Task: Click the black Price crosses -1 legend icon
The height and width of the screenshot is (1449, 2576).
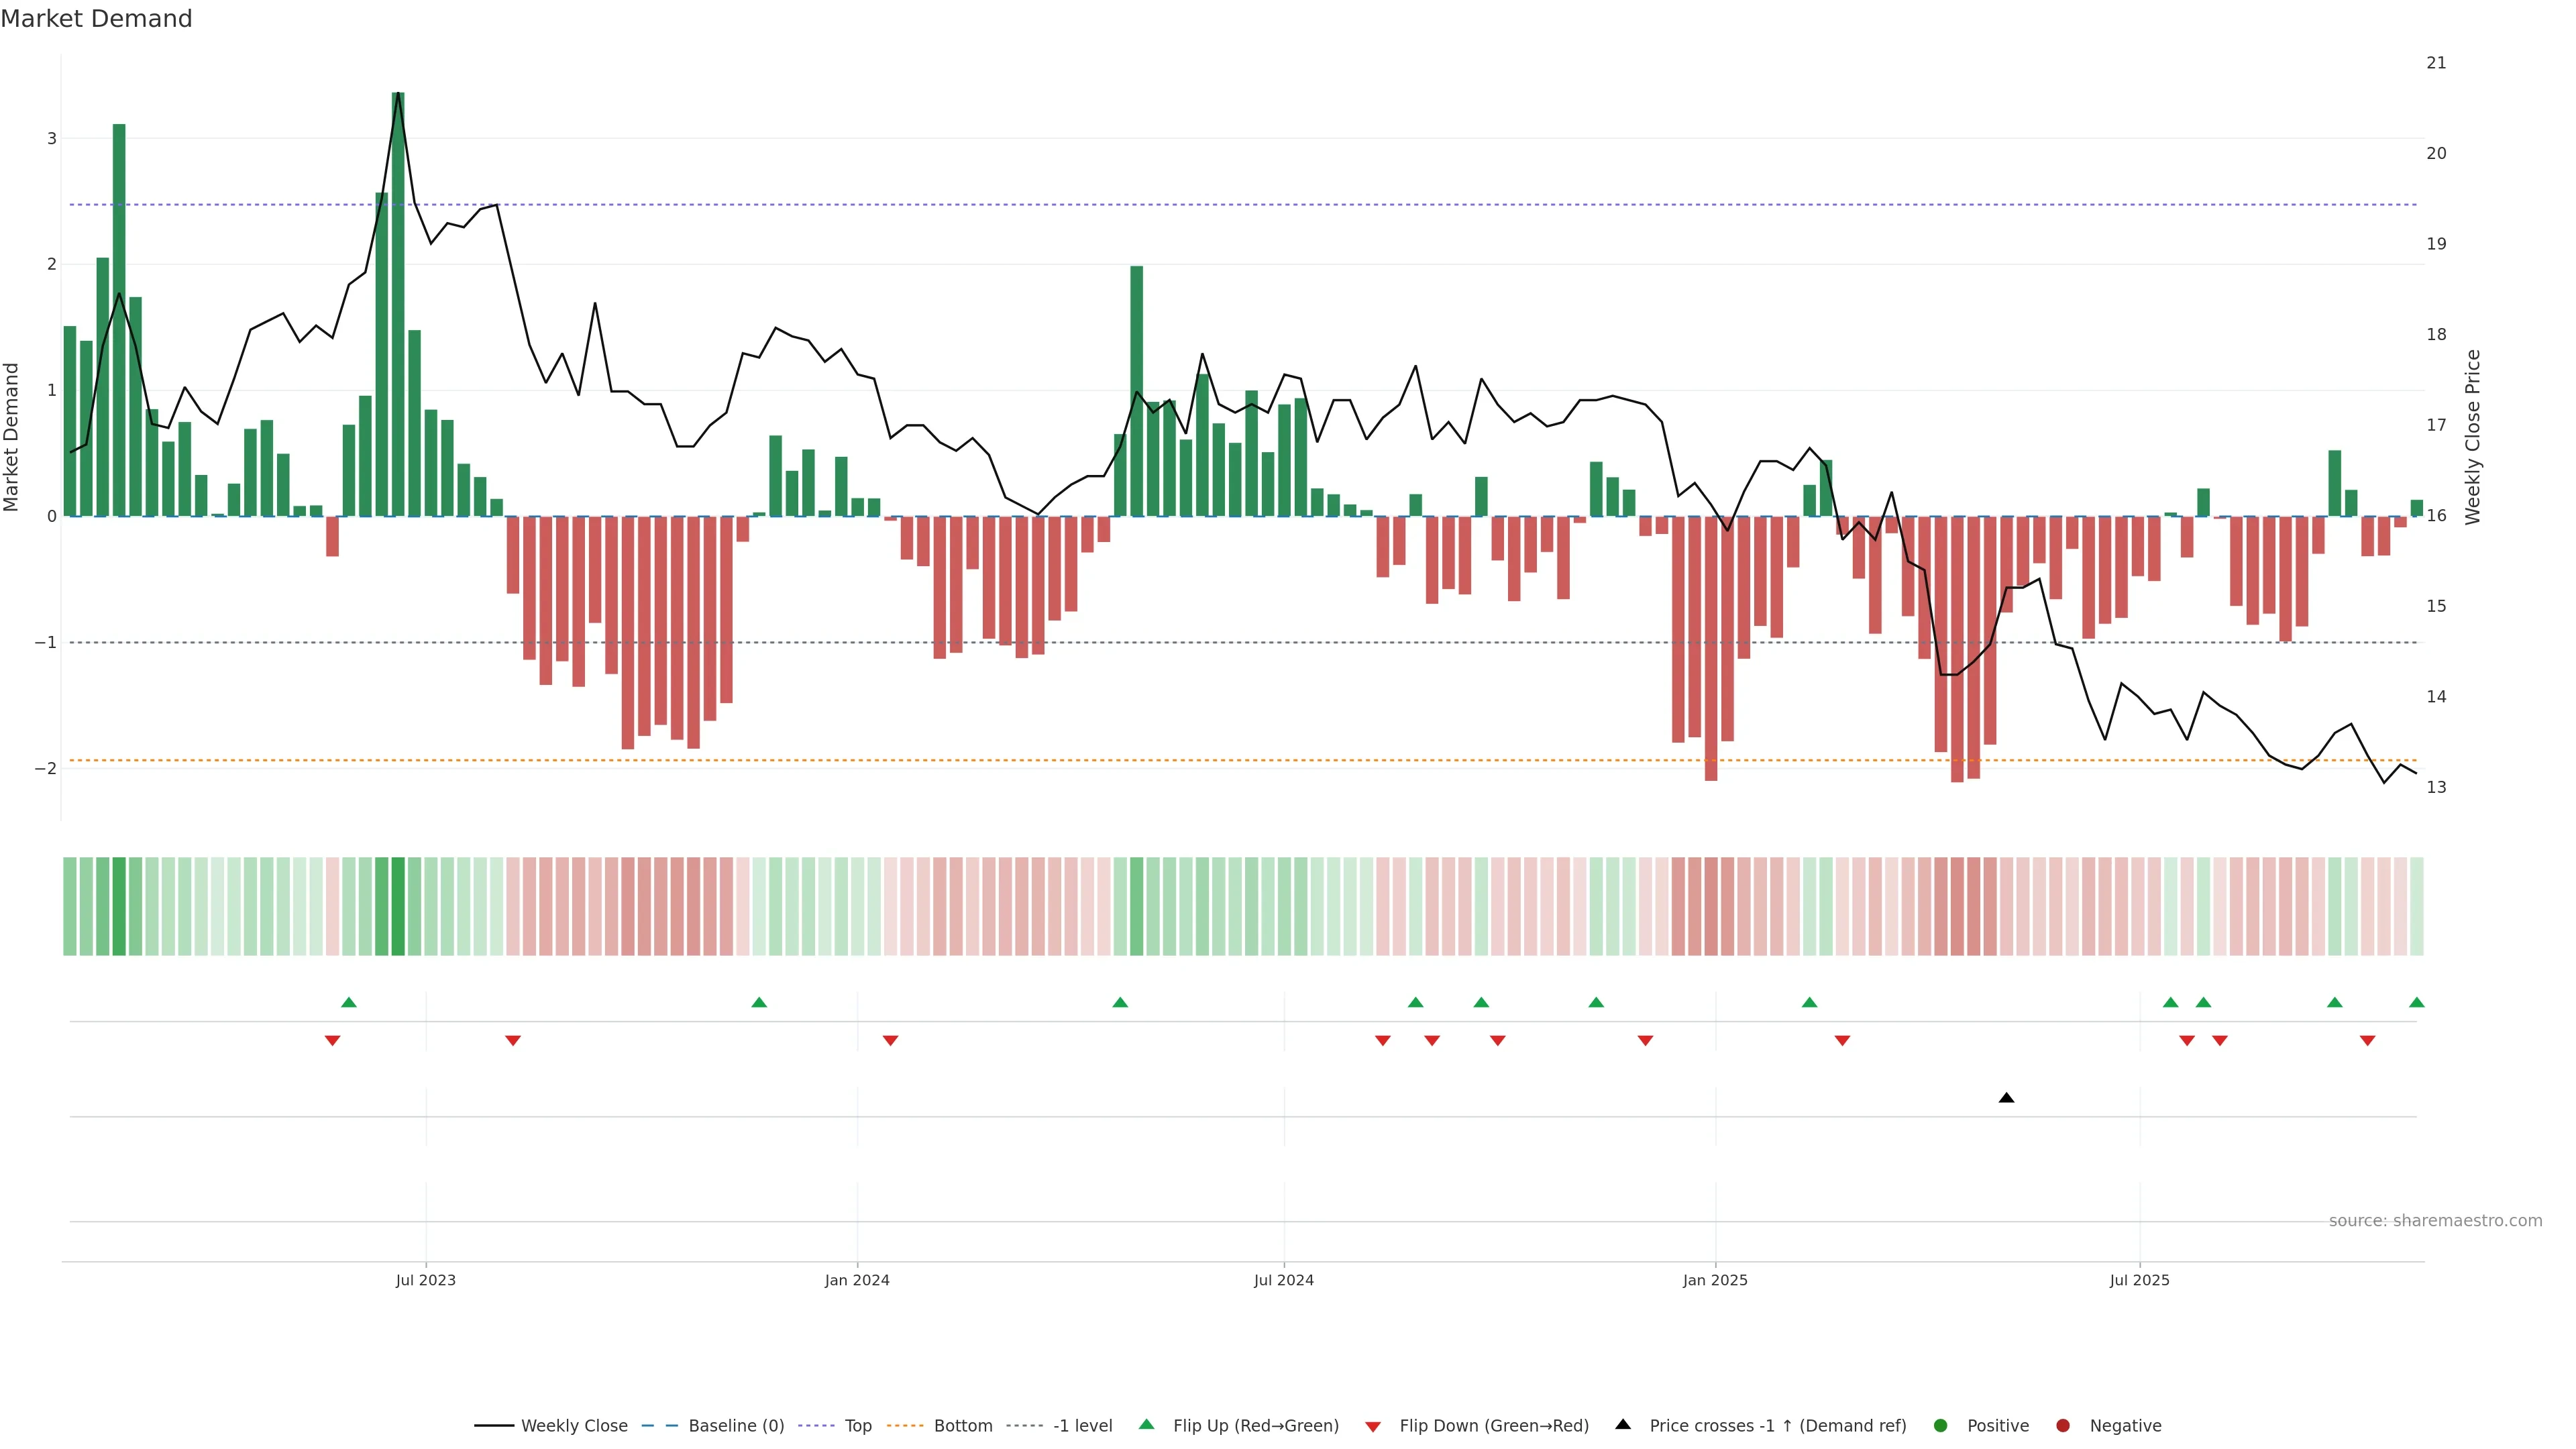Action: point(1623,1425)
